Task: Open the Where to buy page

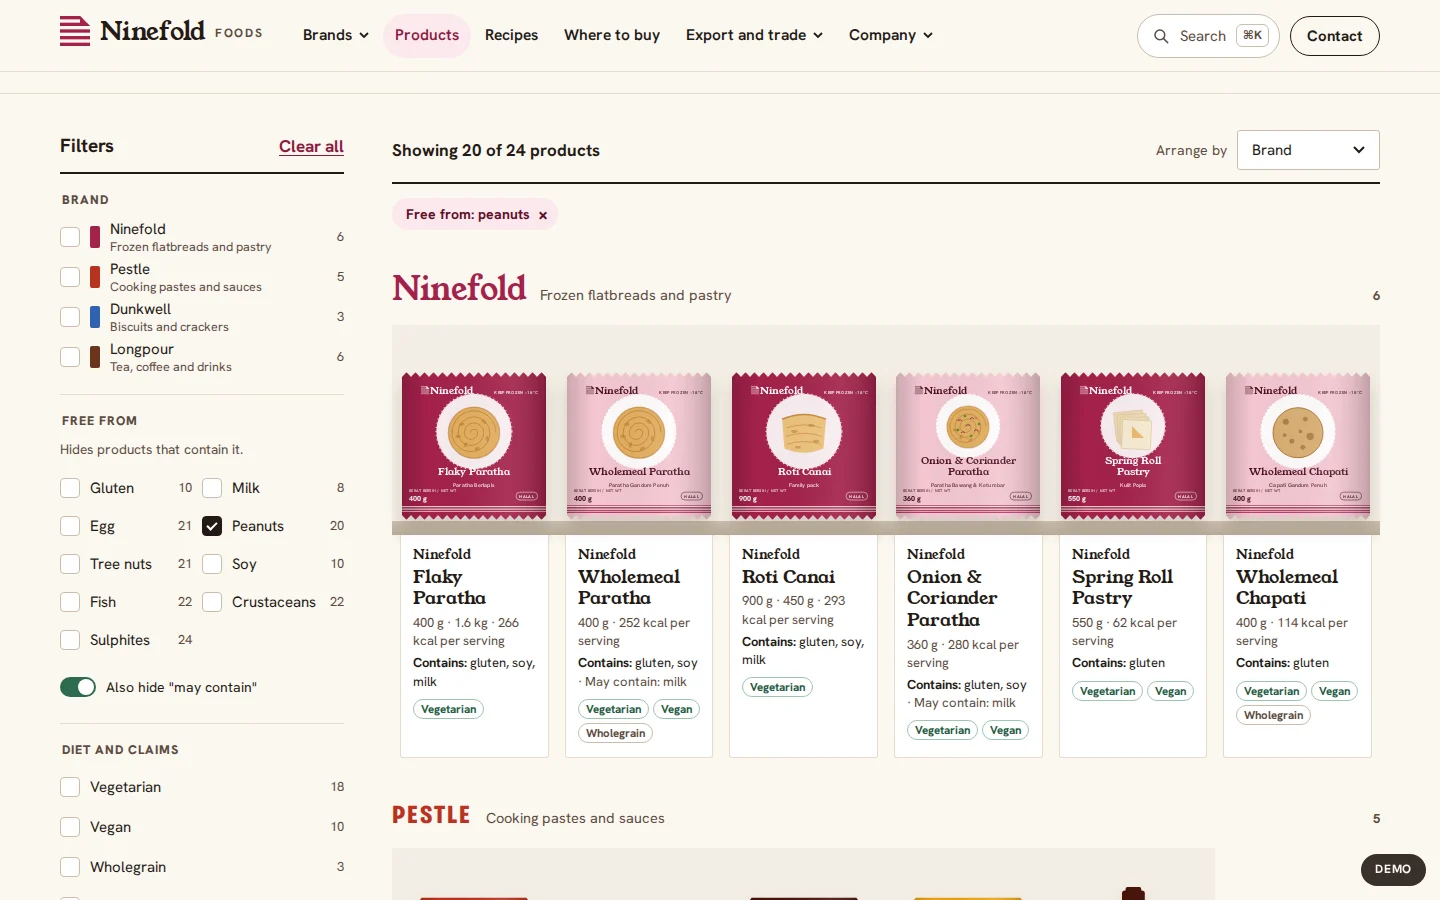Action: (x=612, y=35)
